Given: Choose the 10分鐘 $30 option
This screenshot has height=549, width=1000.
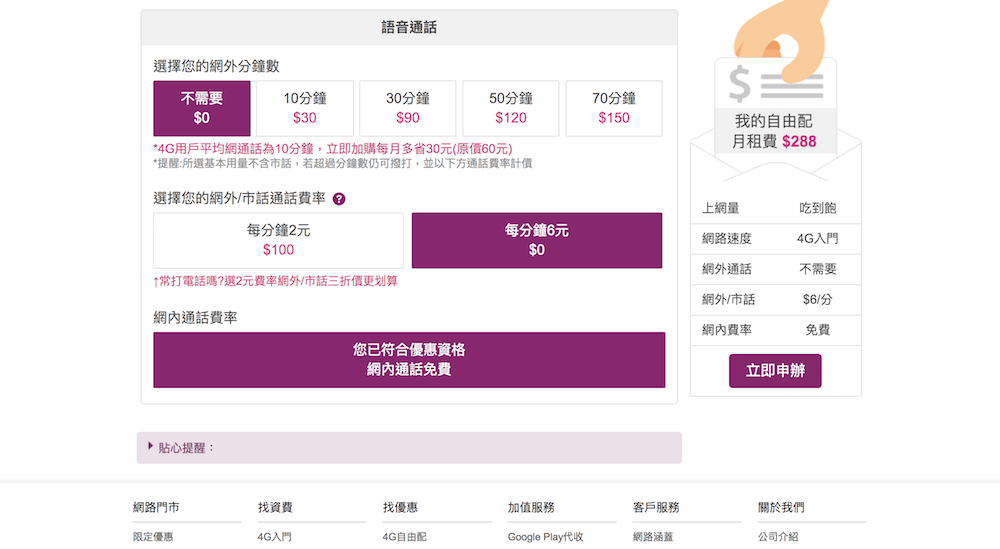Looking at the screenshot, I should coord(305,108).
